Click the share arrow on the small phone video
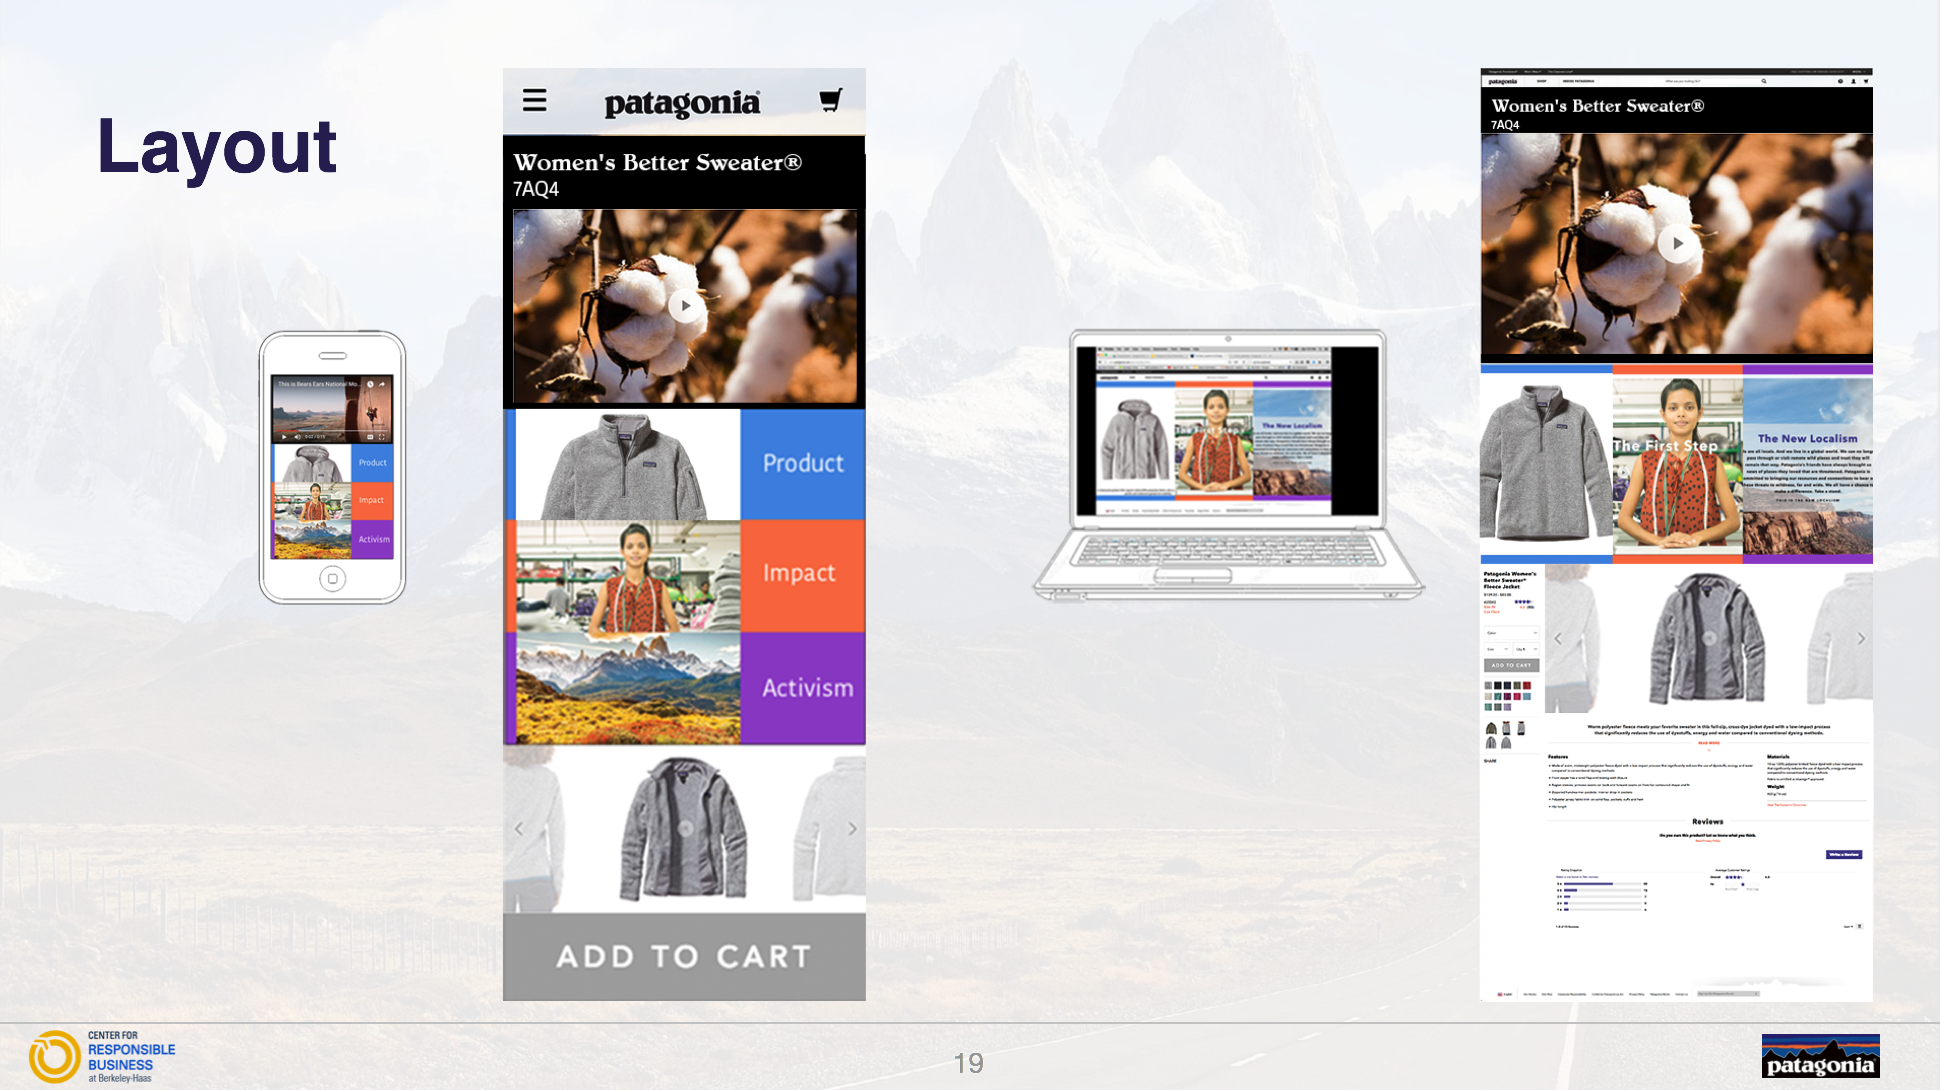 coord(382,384)
